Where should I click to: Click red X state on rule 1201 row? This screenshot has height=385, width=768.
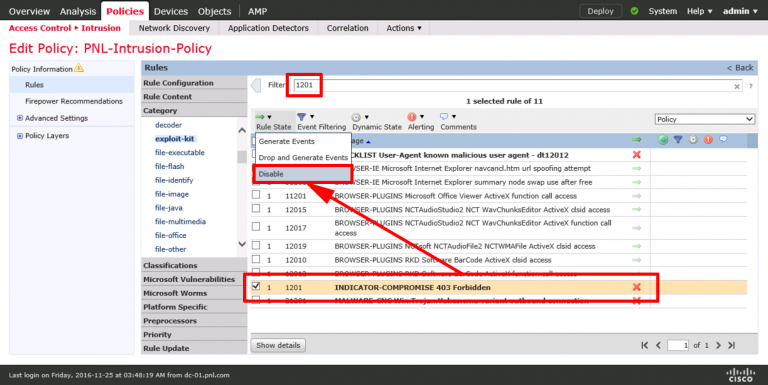[636, 287]
